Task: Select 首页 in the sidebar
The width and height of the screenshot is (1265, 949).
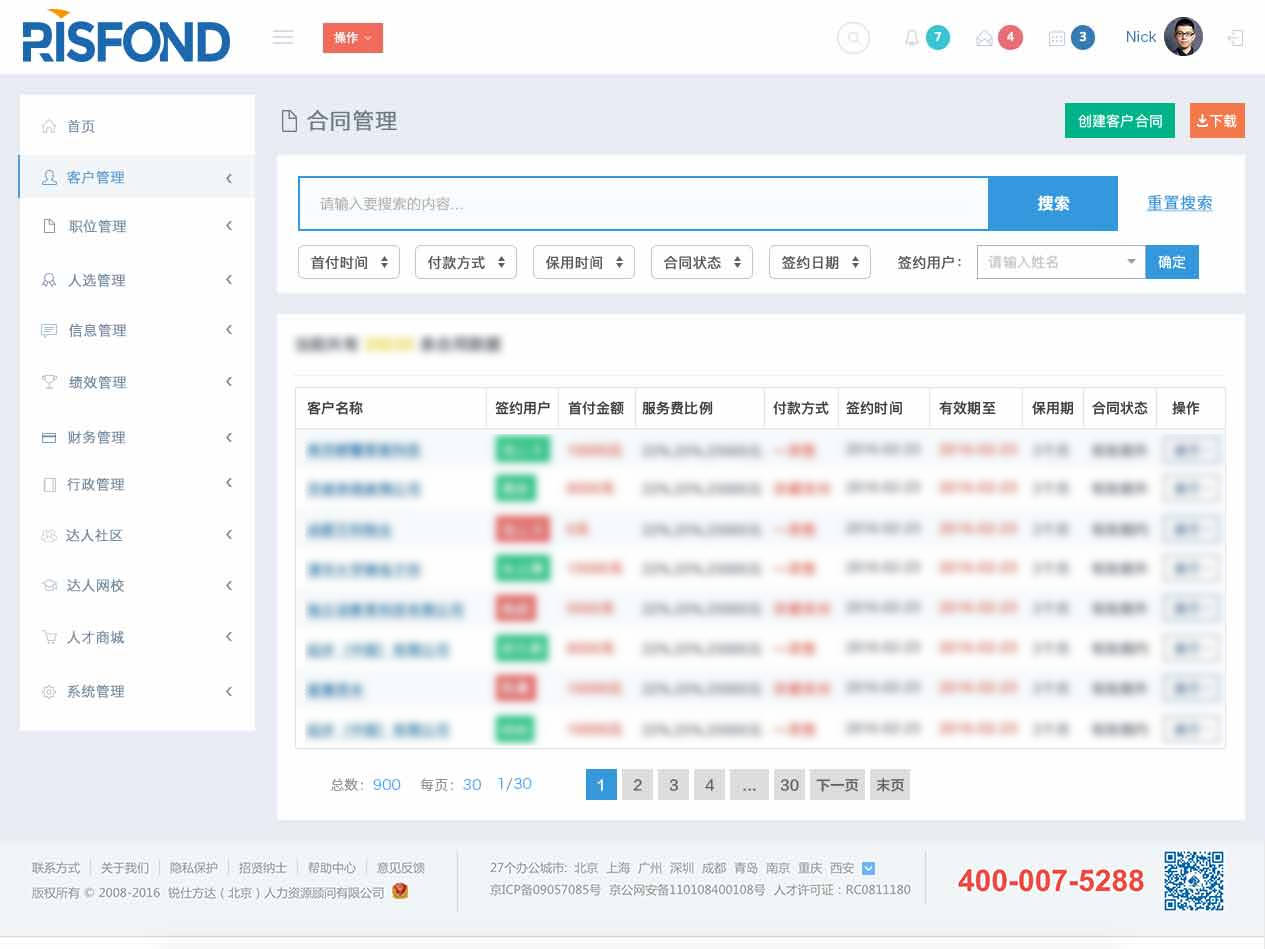Action: point(81,126)
